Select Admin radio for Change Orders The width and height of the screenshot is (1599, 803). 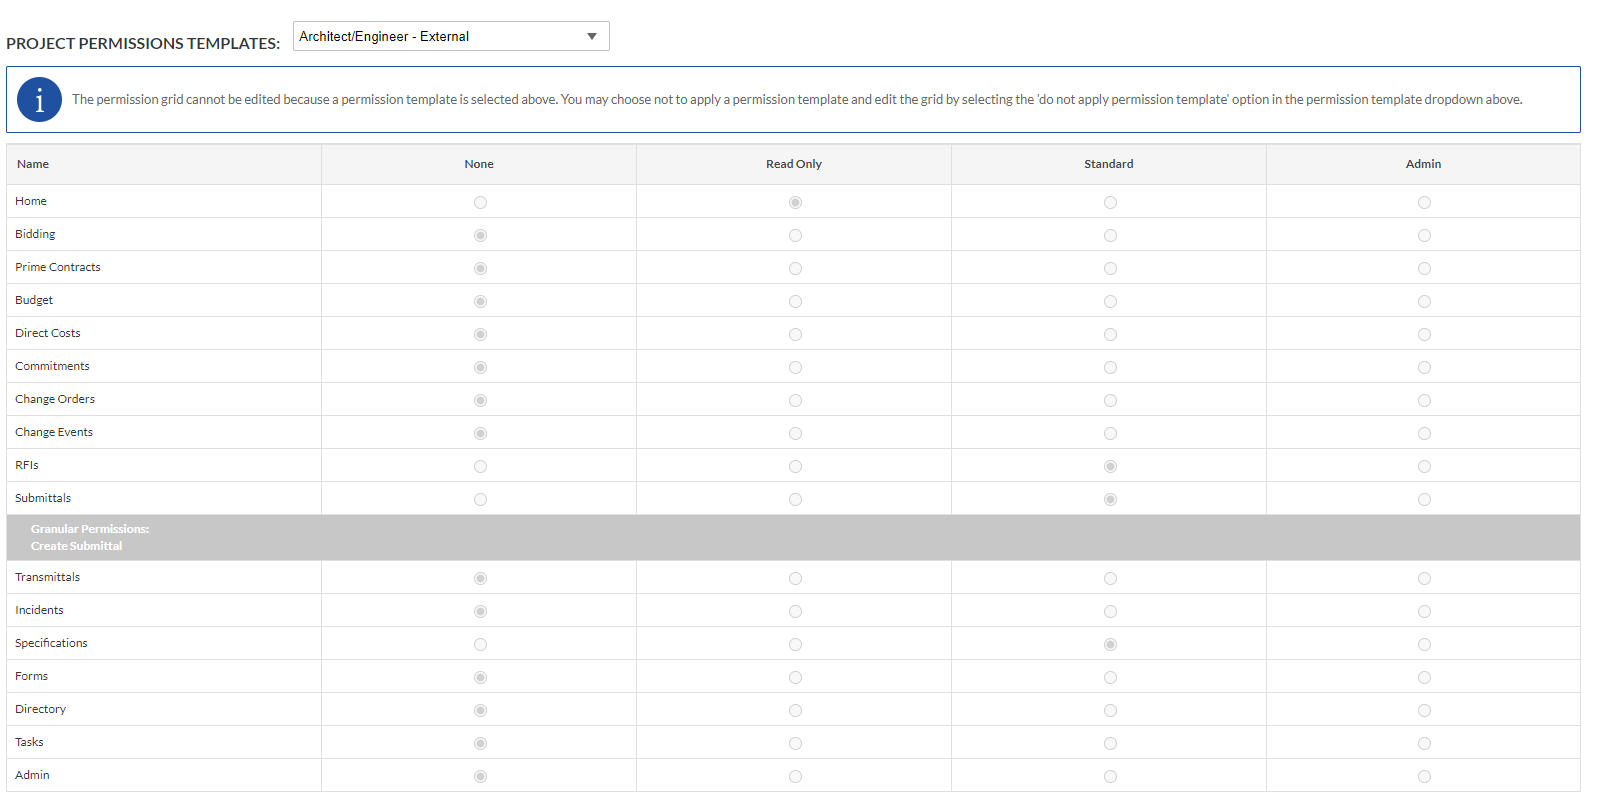point(1424,400)
